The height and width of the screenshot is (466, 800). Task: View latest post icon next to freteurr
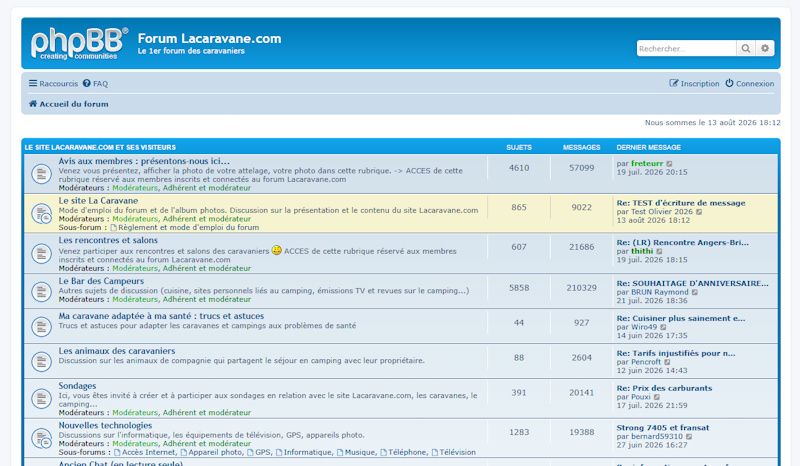669,164
